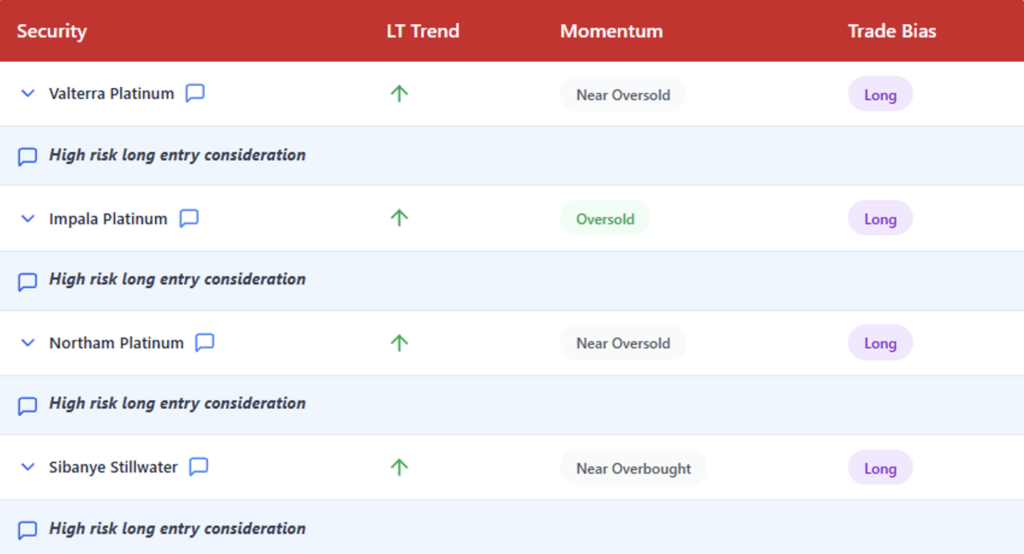Click the LT Trend arrow for Sibanye Stillwater
This screenshot has width=1024, height=554.
(399, 467)
